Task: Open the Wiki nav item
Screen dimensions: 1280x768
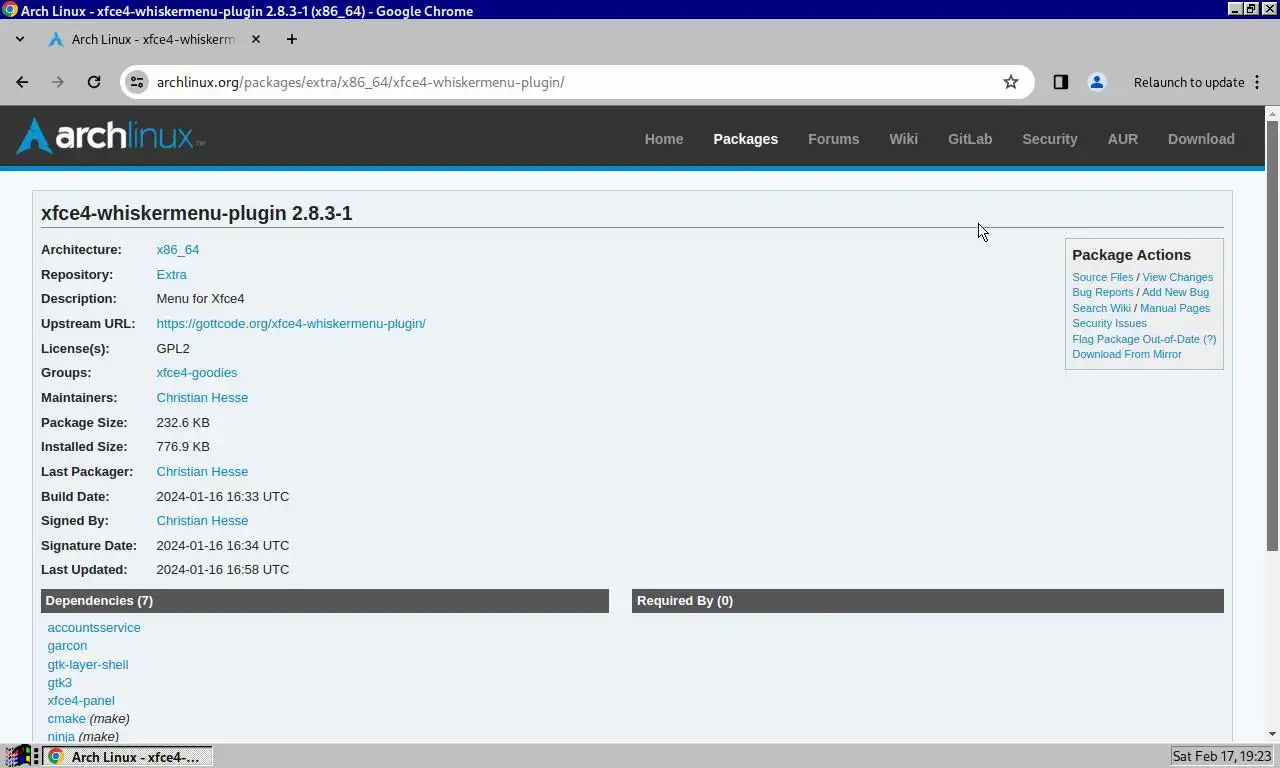Action: point(903,139)
